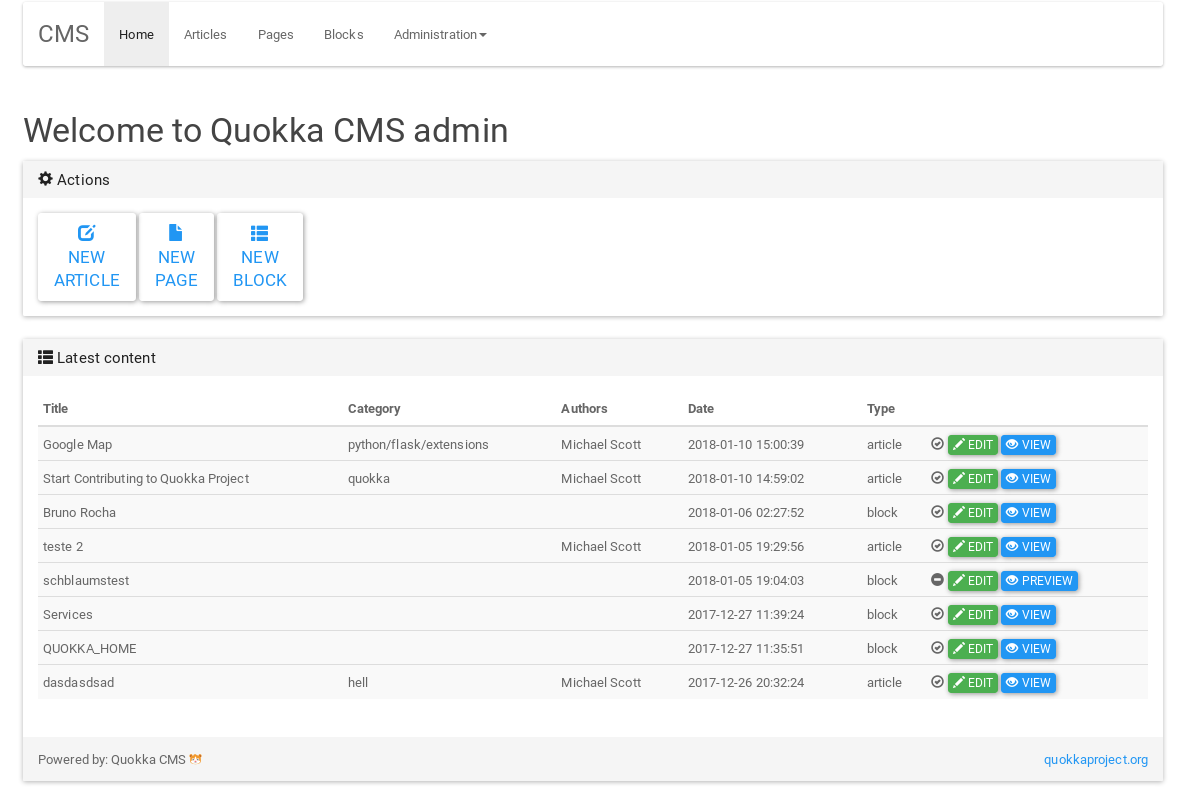Viewport: 1192px width, 799px height.
Task: Click the pencil icon on the dasdasdsad row
Action: click(x=959, y=682)
